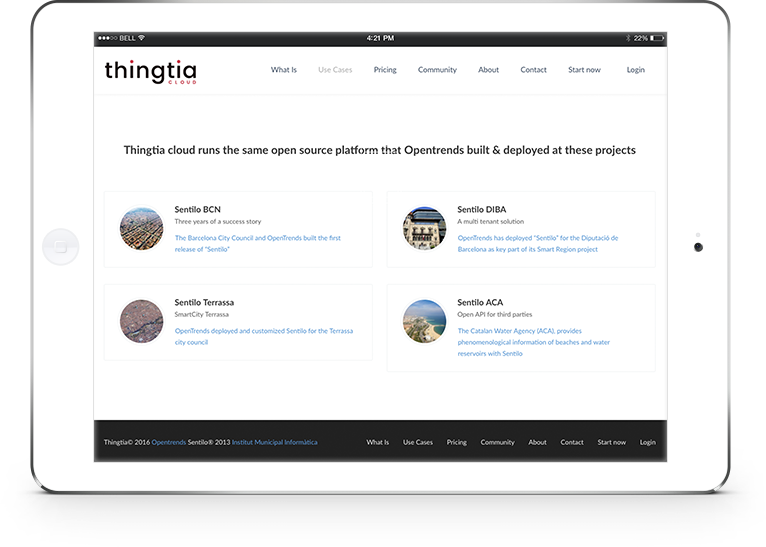Open Institut Municipal Informàtica footer link
This screenshot has width=766, height=547.
tap(275, 442)
